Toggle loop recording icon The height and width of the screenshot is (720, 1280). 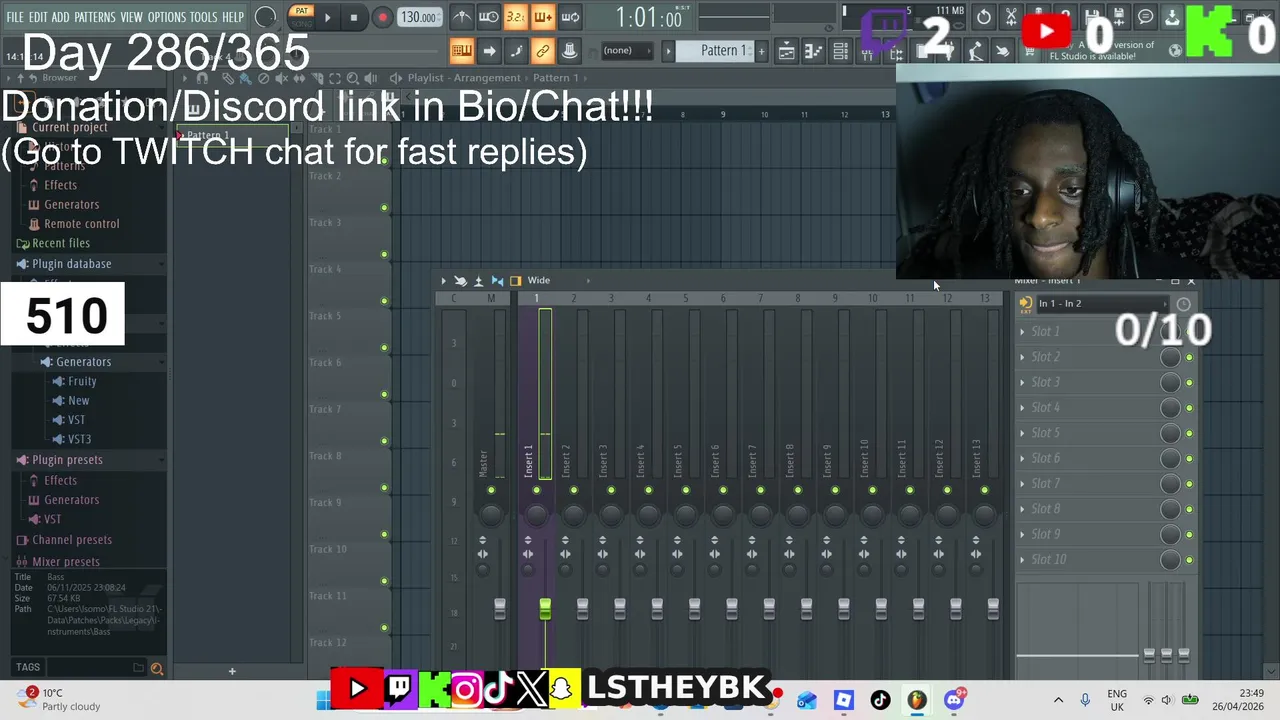coord(569,17)
